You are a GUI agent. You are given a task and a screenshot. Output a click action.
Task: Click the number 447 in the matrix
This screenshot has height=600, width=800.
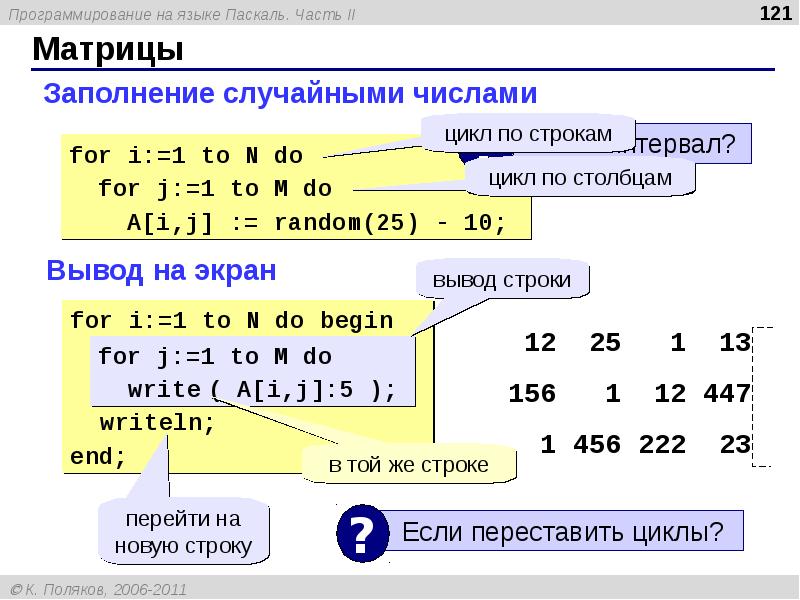click(725, 394)
